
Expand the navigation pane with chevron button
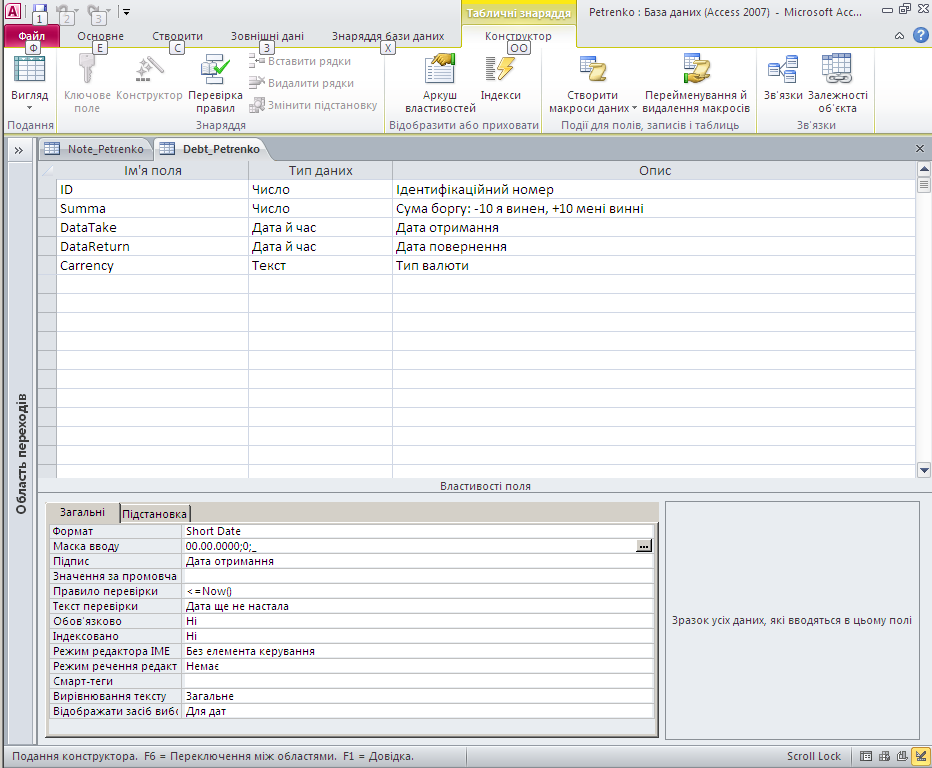18,149
